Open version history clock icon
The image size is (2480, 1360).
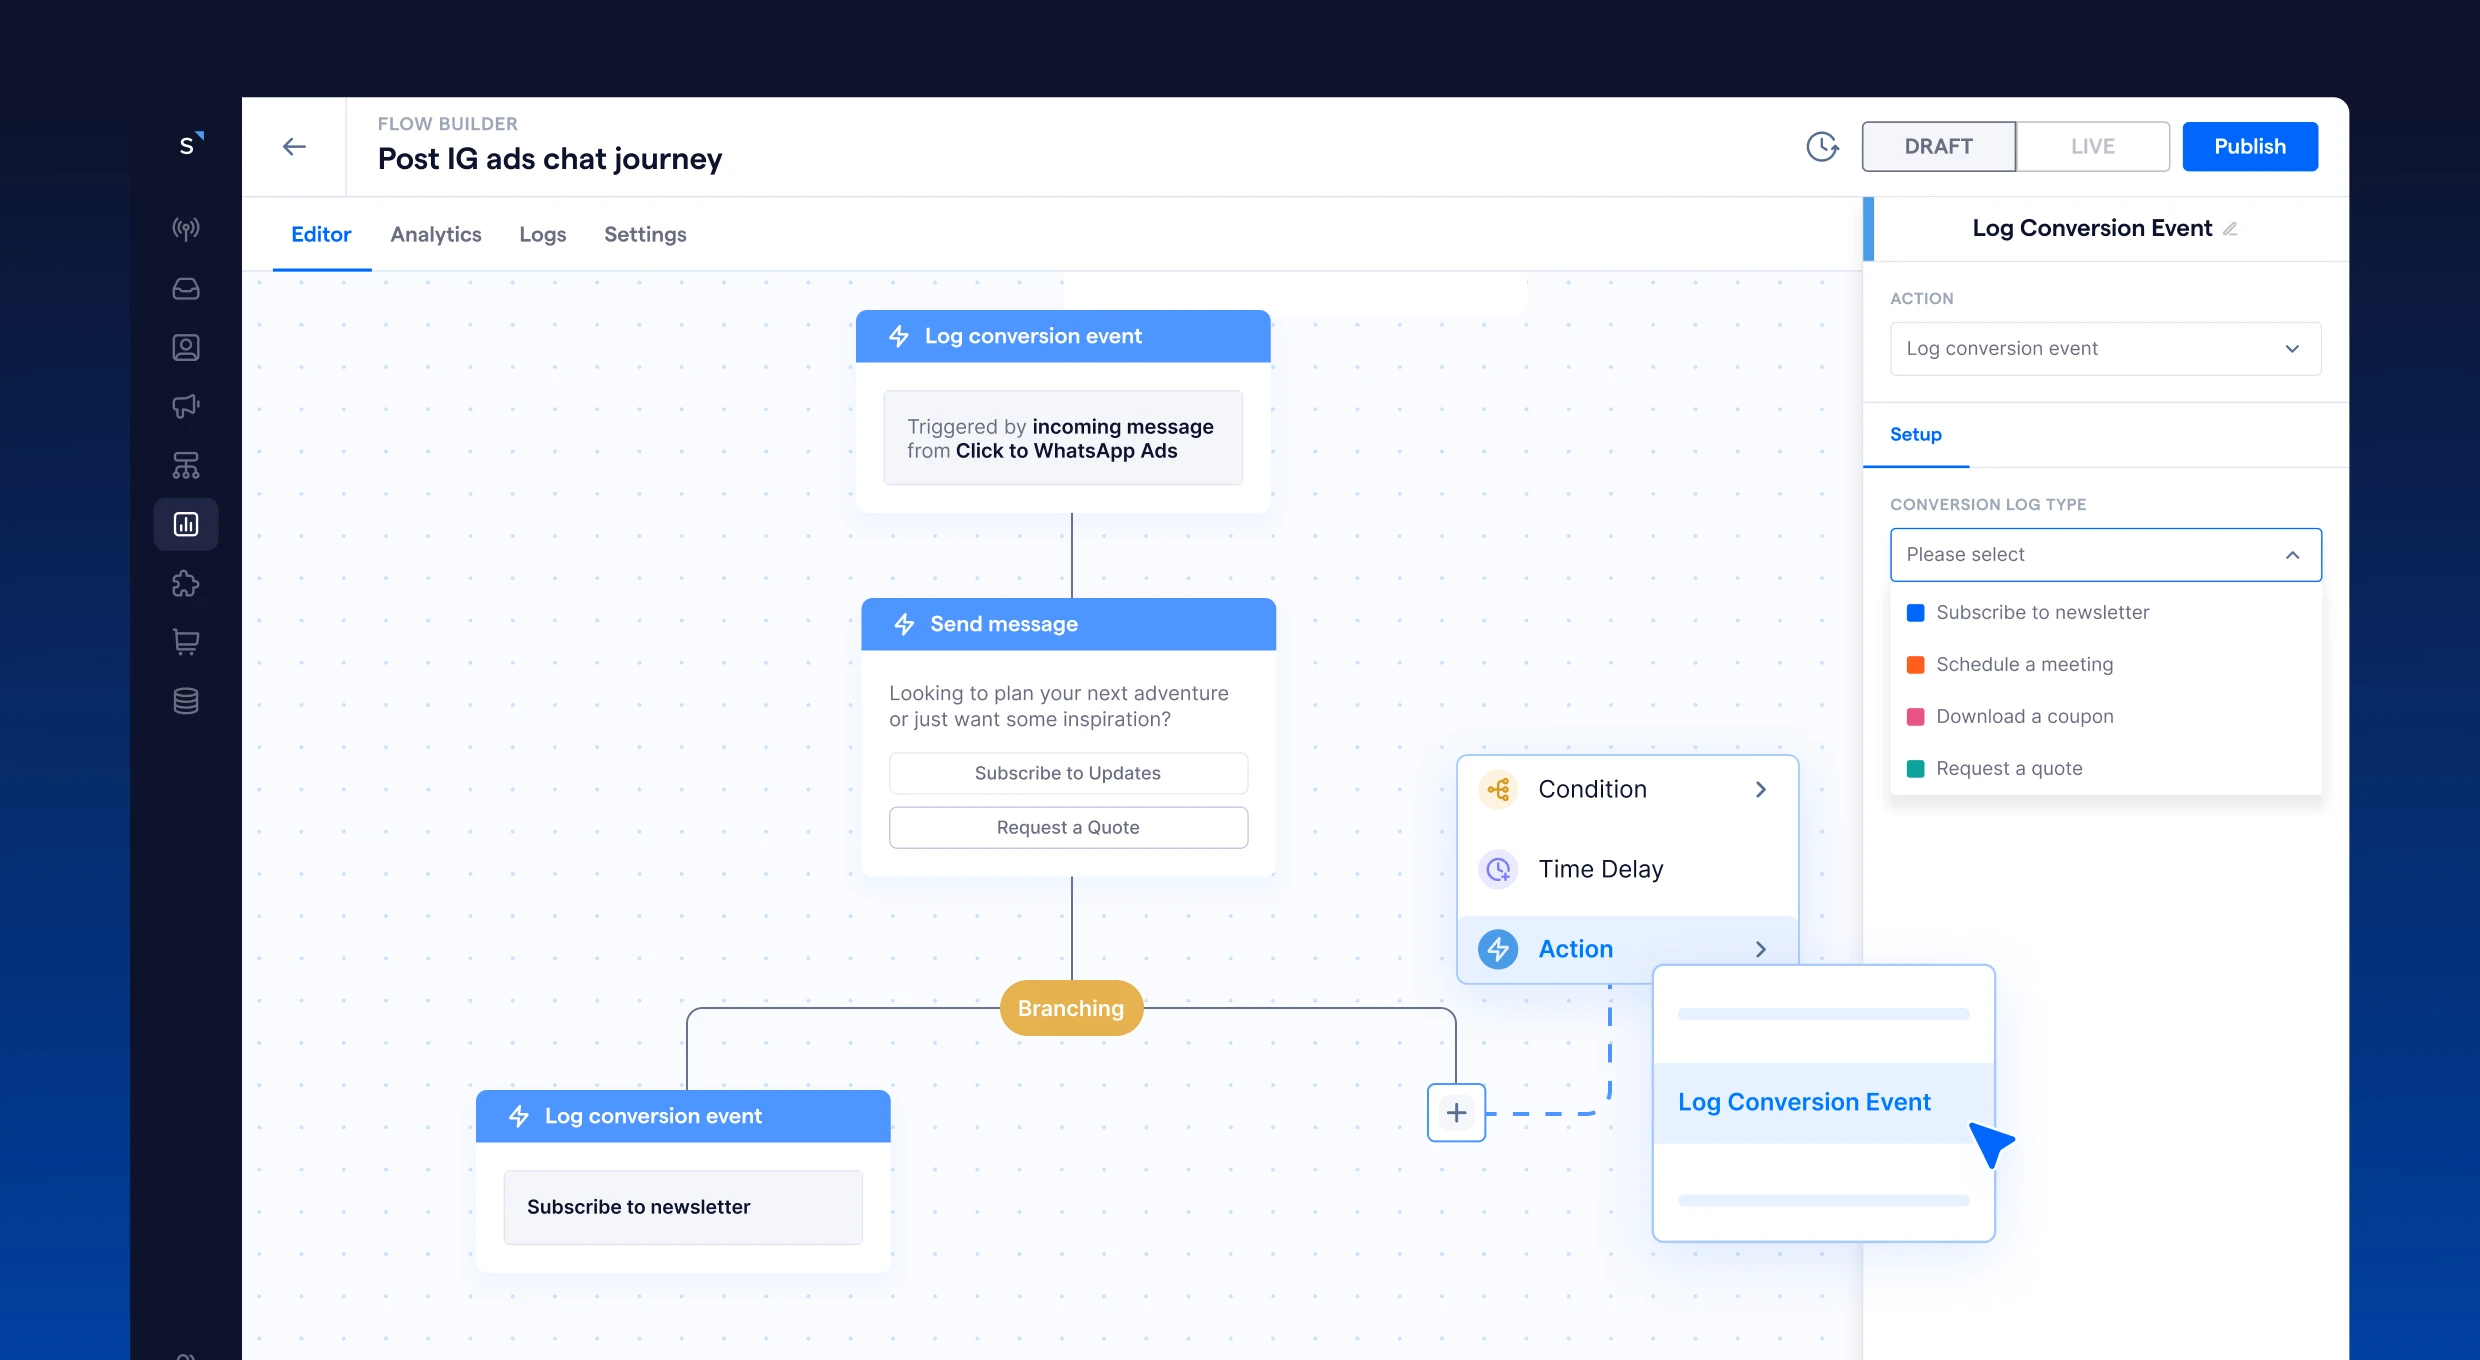coord(1822,147)
